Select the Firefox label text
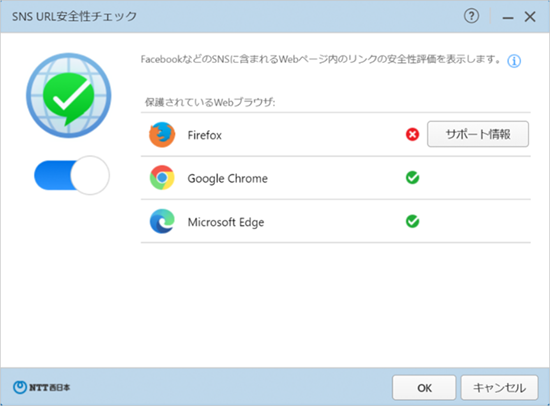550x406 pixels. 204,135
